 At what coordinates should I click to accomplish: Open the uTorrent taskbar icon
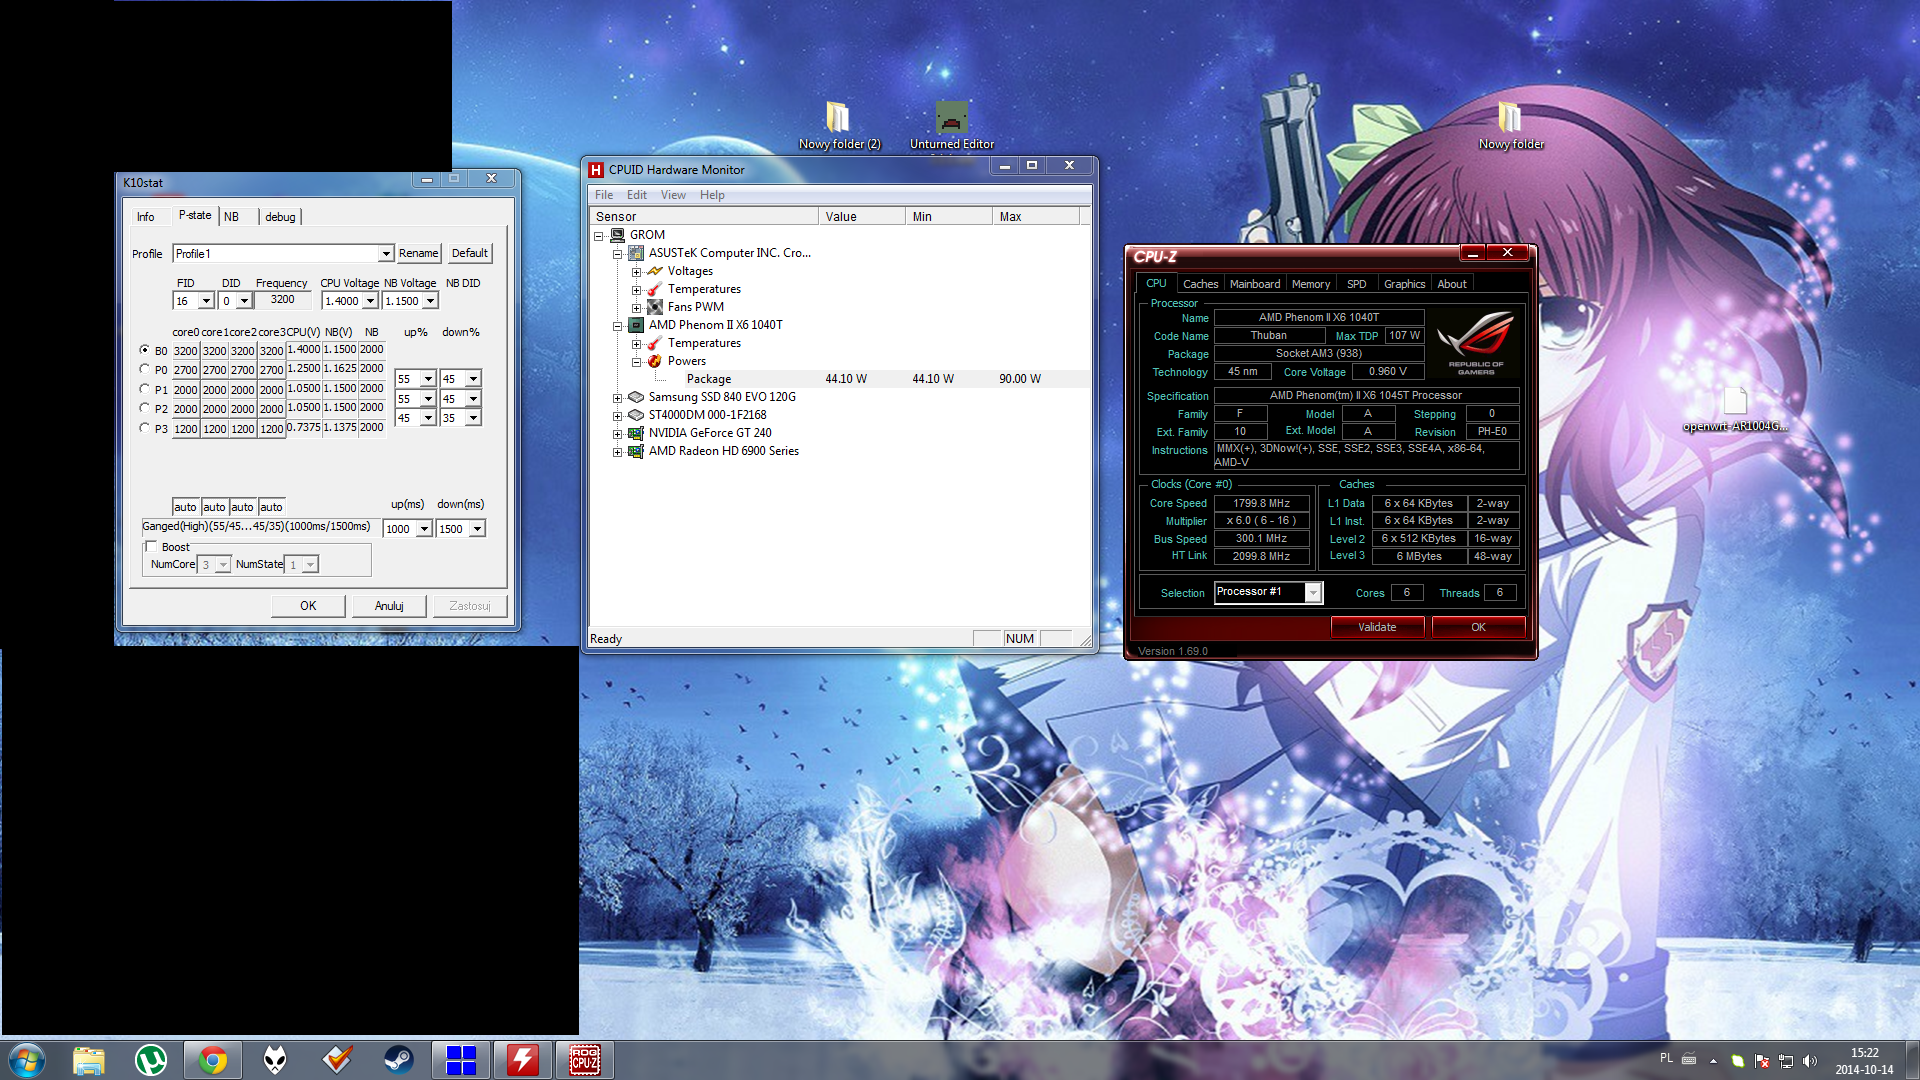(x=151, y=1060)
